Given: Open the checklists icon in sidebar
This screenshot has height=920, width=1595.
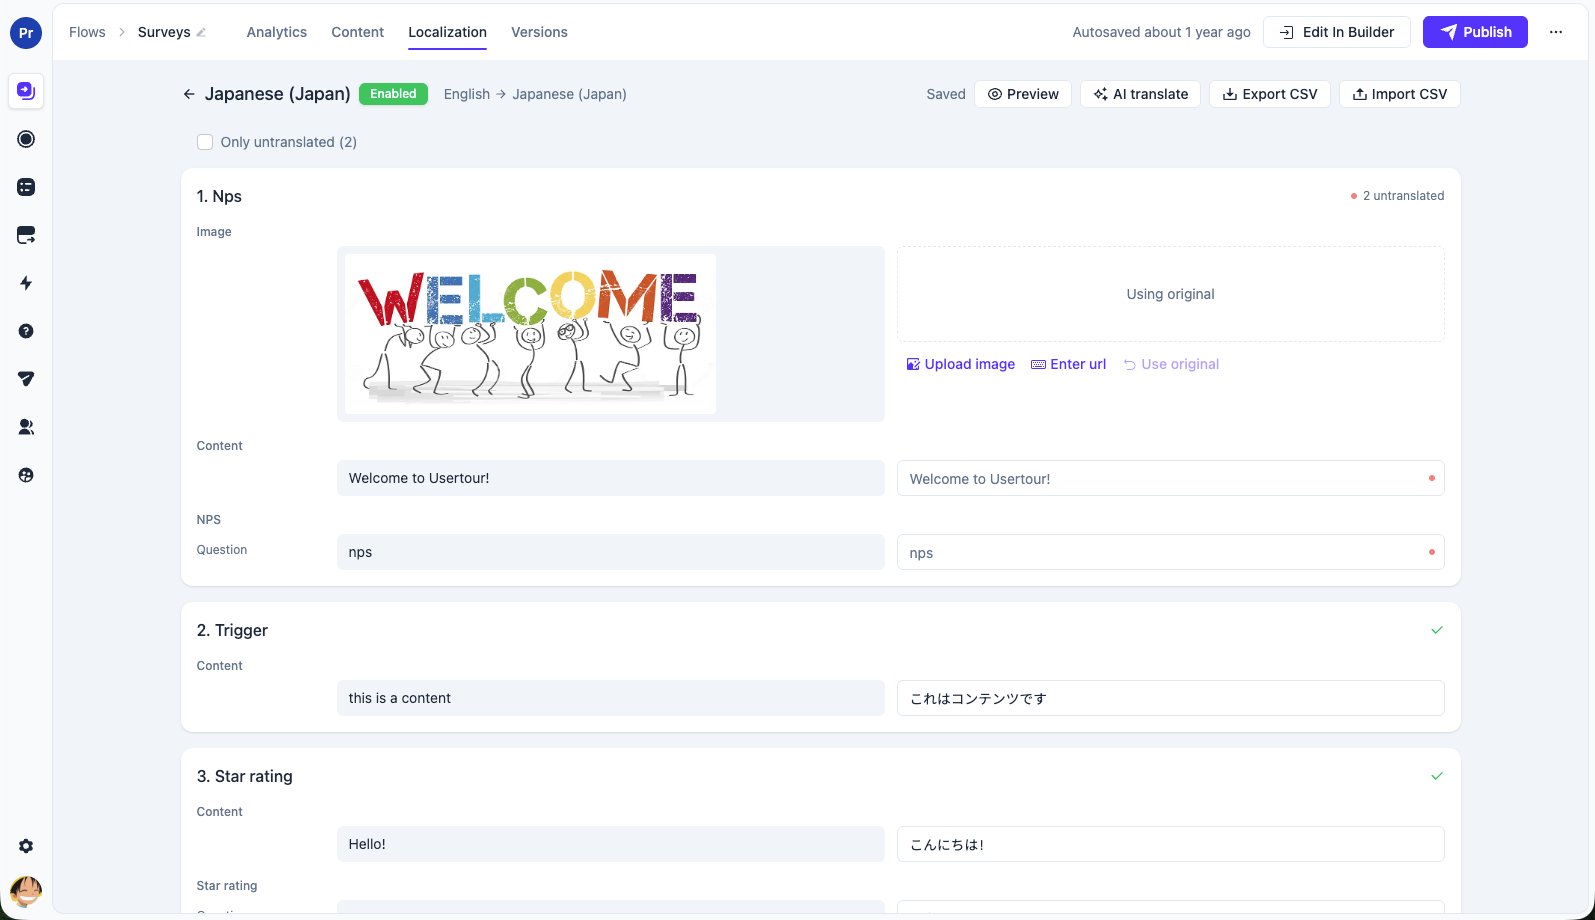Looking at the screenshot, I should point(26,187).
